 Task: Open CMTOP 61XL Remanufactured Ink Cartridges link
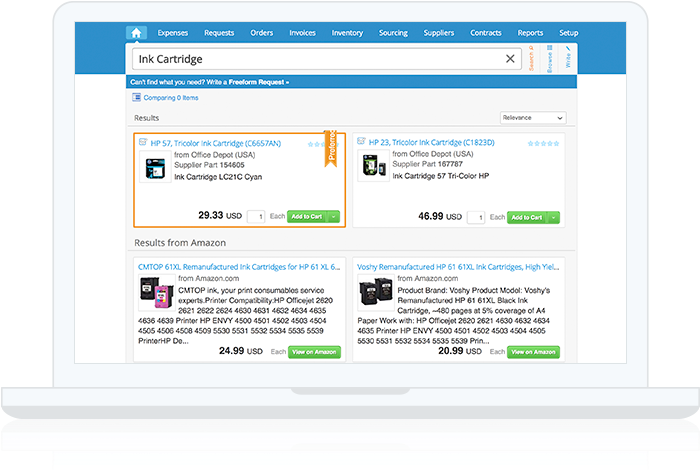pos(239,267)
